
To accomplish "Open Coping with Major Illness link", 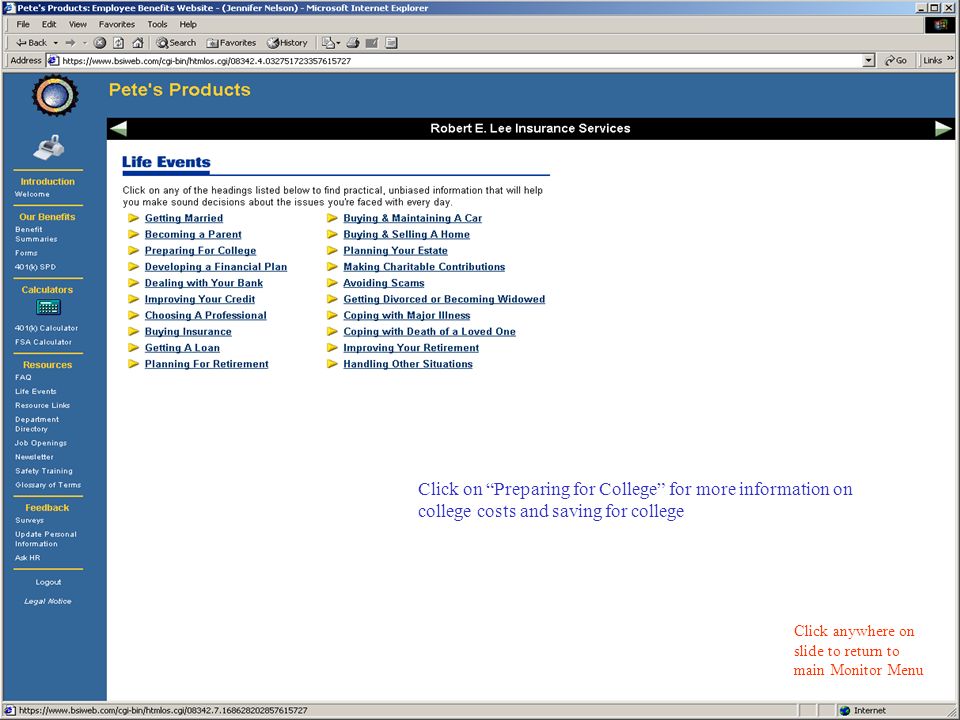I will coord(407,315).
